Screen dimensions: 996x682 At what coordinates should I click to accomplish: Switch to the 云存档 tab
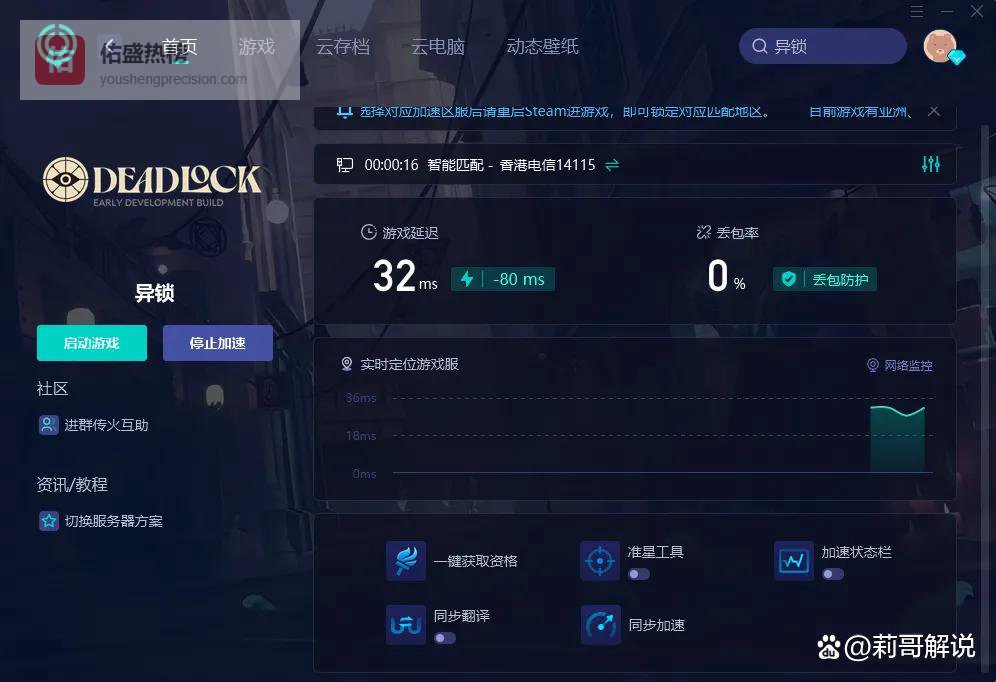(343, 46)
